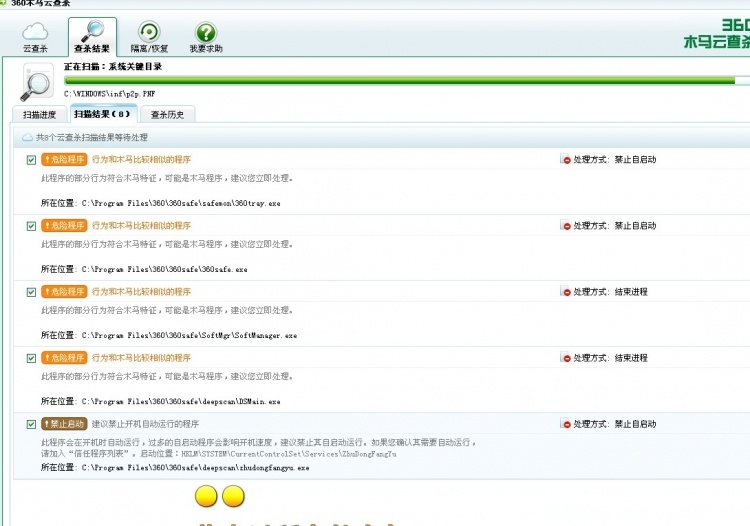Click title 行为和木马比较相似的程序 for SoftManager.exe
This screenshot has height=526, width=750.
tap(141, 292)
